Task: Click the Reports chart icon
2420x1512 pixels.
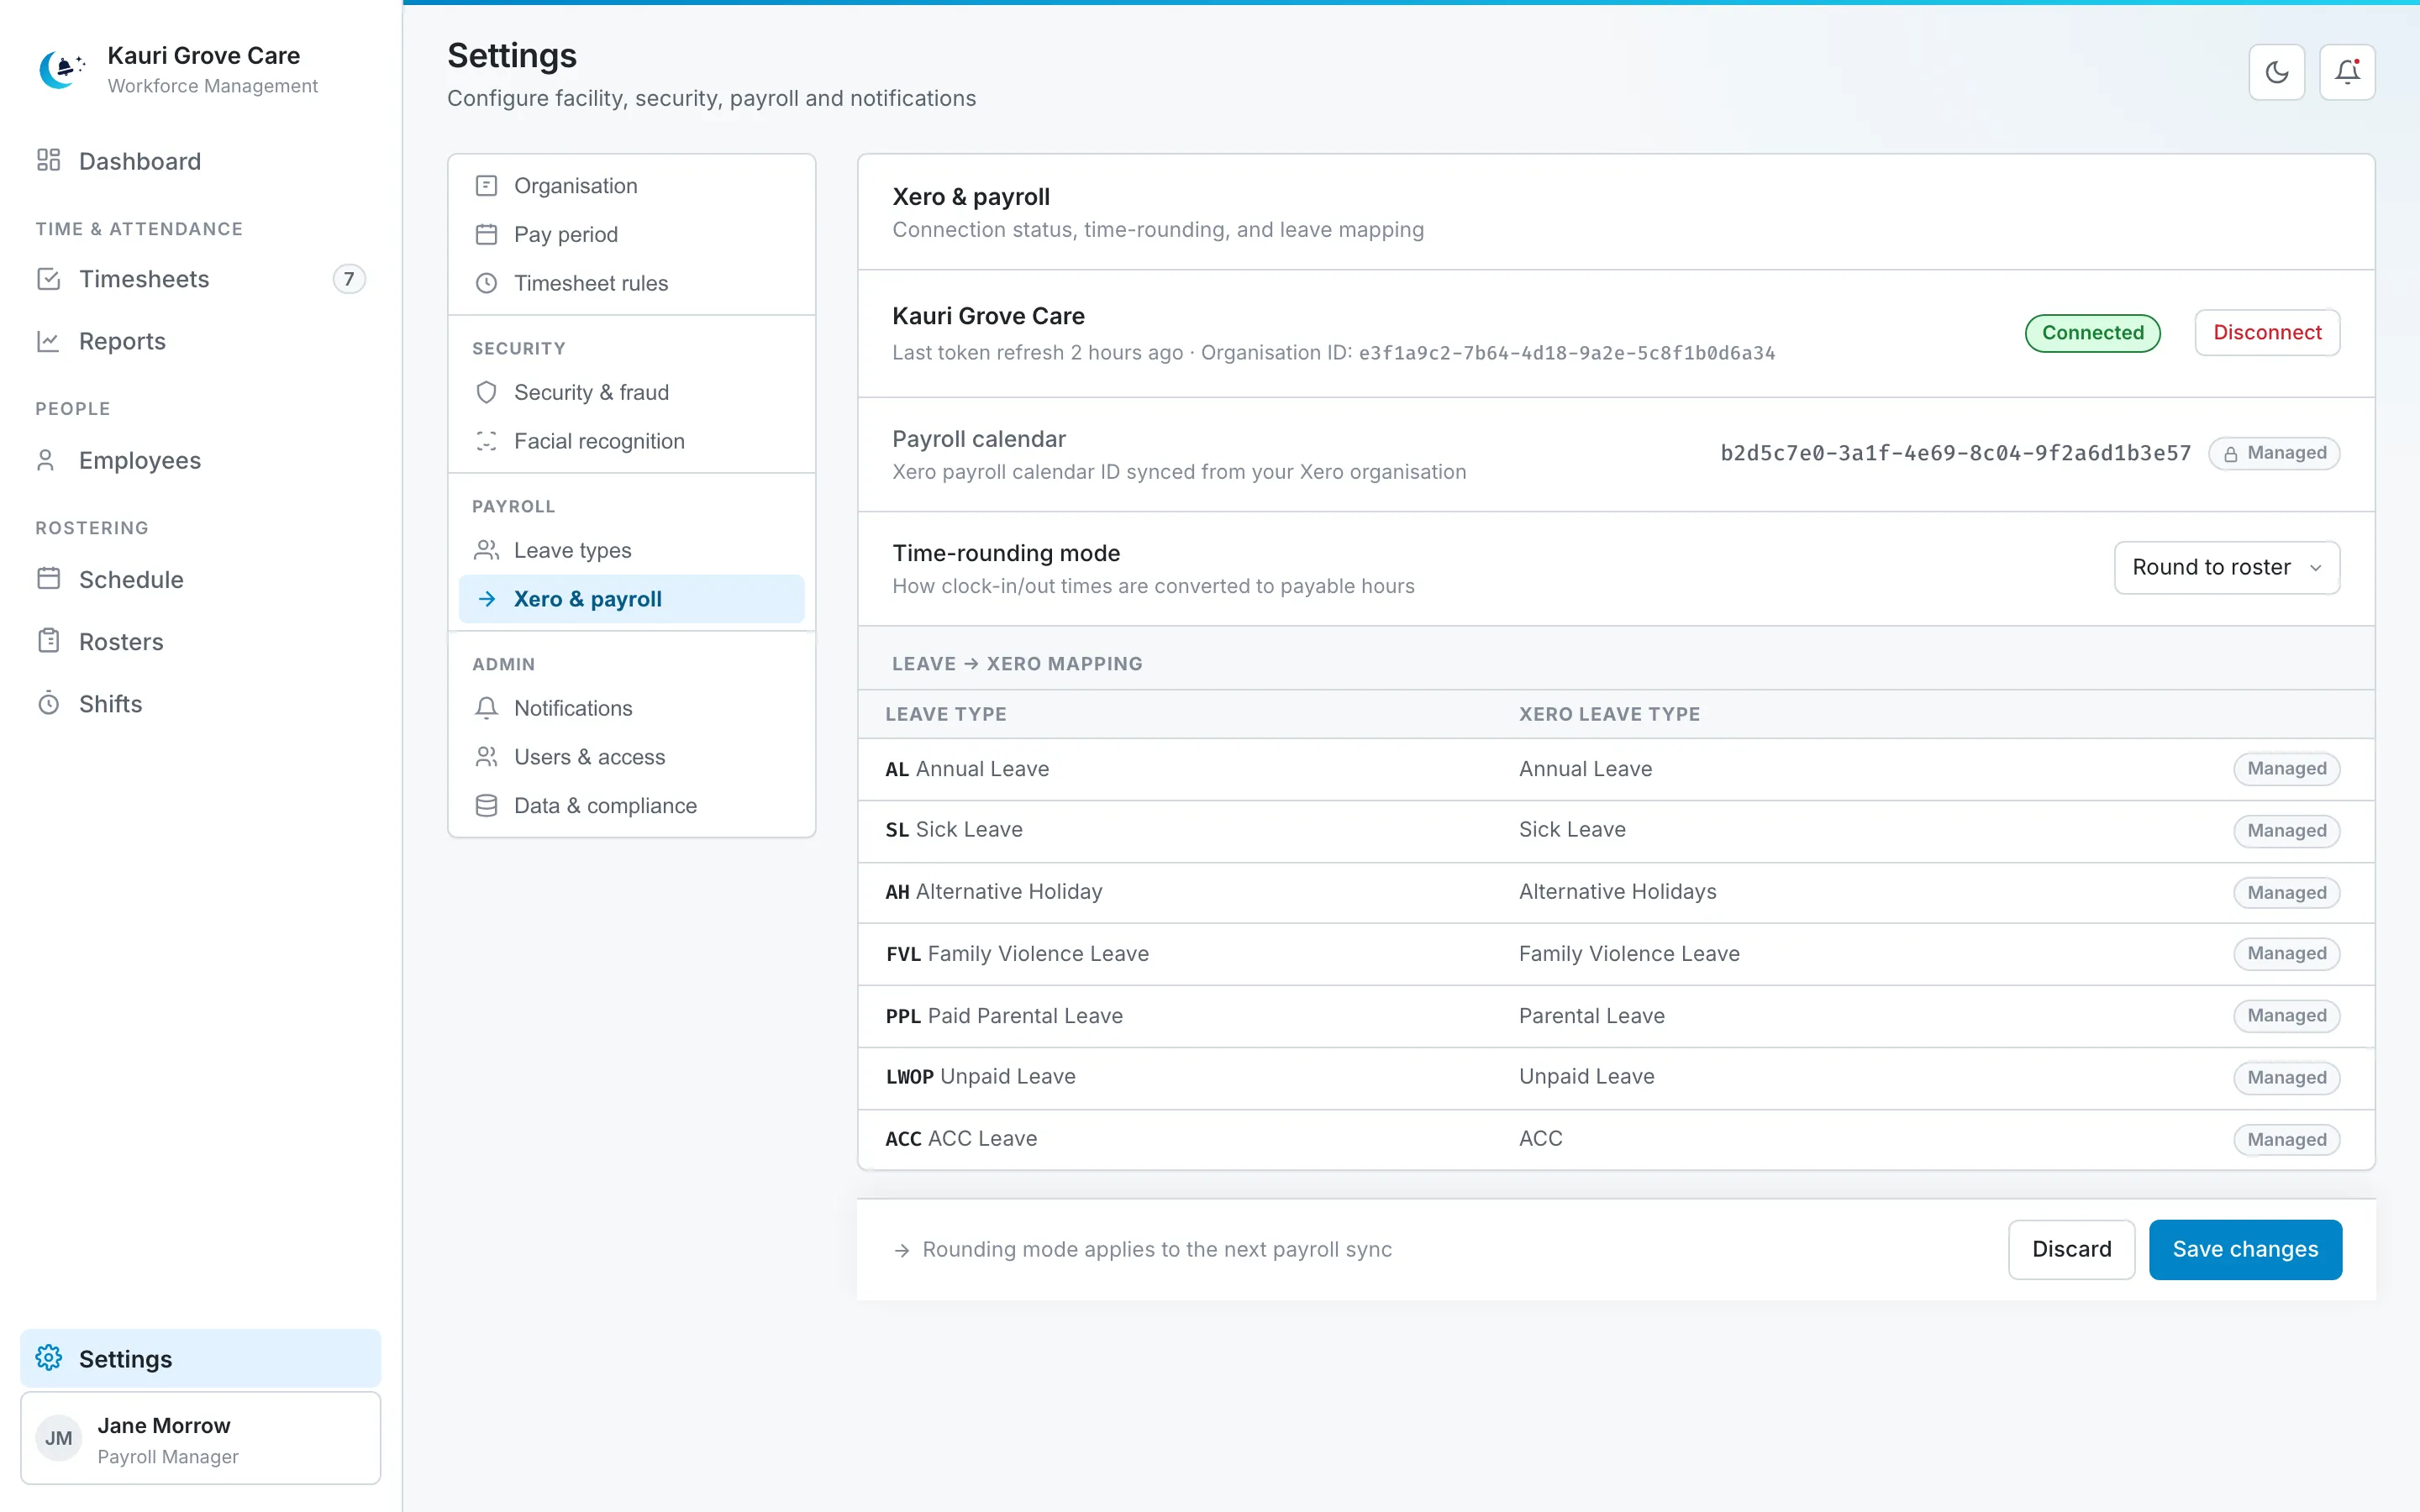Action: tap(48, 341)
